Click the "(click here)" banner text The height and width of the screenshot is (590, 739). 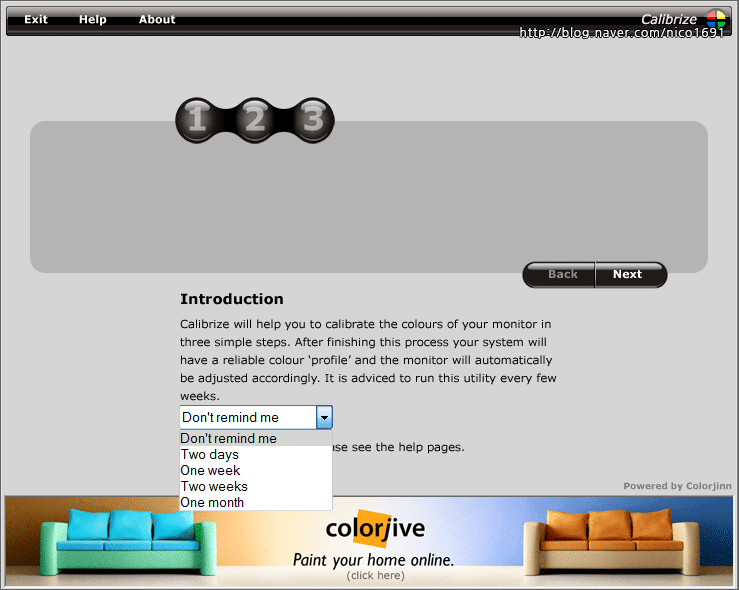pyautogui.click(x=375, y=575)
